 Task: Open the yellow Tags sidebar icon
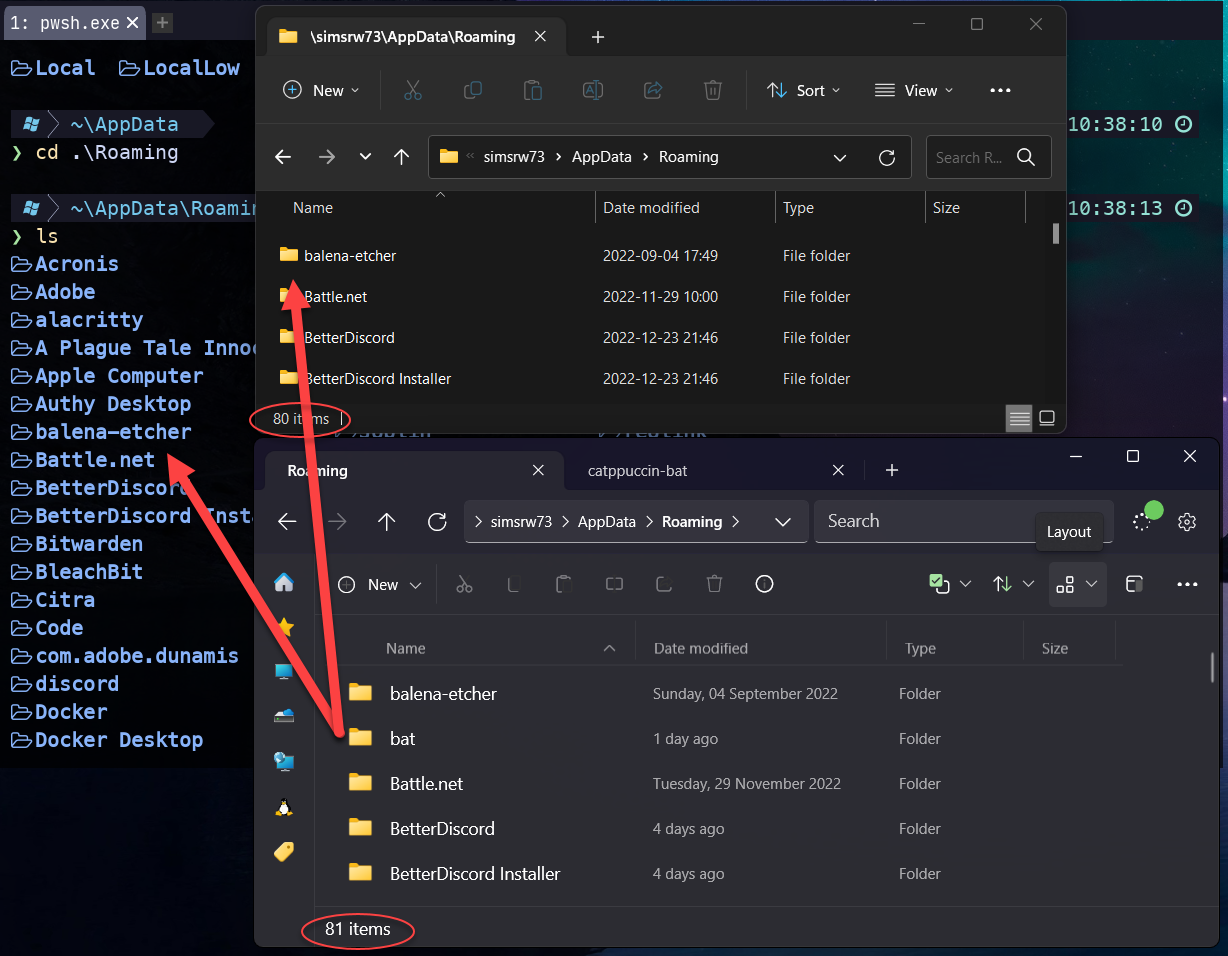pyautogui.click(x=284, y=851)
